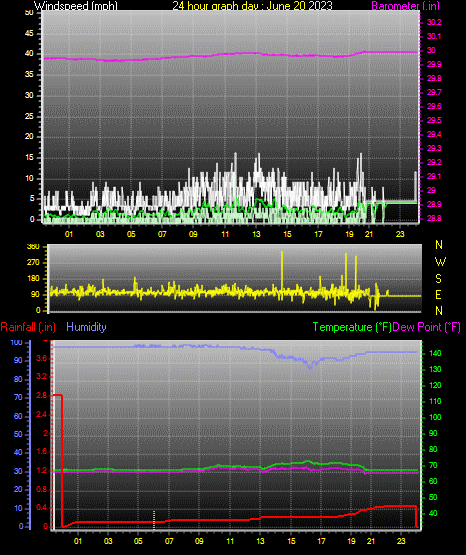Image resolution: width=466 pixels, height=555 pixels.
Task: Click the 'Barometer (.in)' axis title
Action: coord(405,6)
